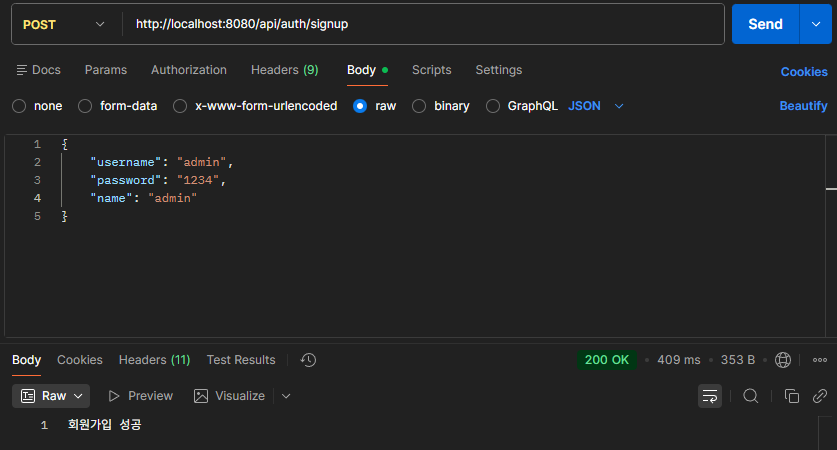Click the Visualize button
837x450 pixels.
pos(230,396)
